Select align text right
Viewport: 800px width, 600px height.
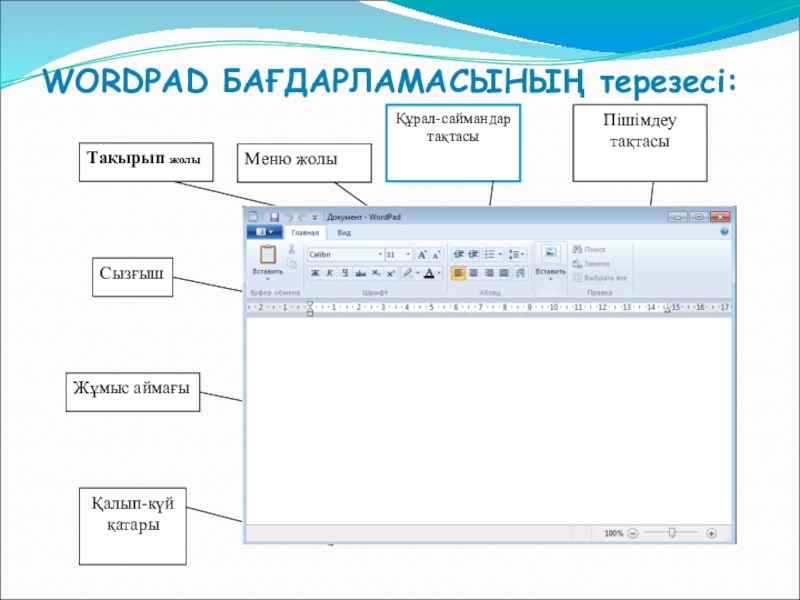pyautogui.click(x=489, y=273)
